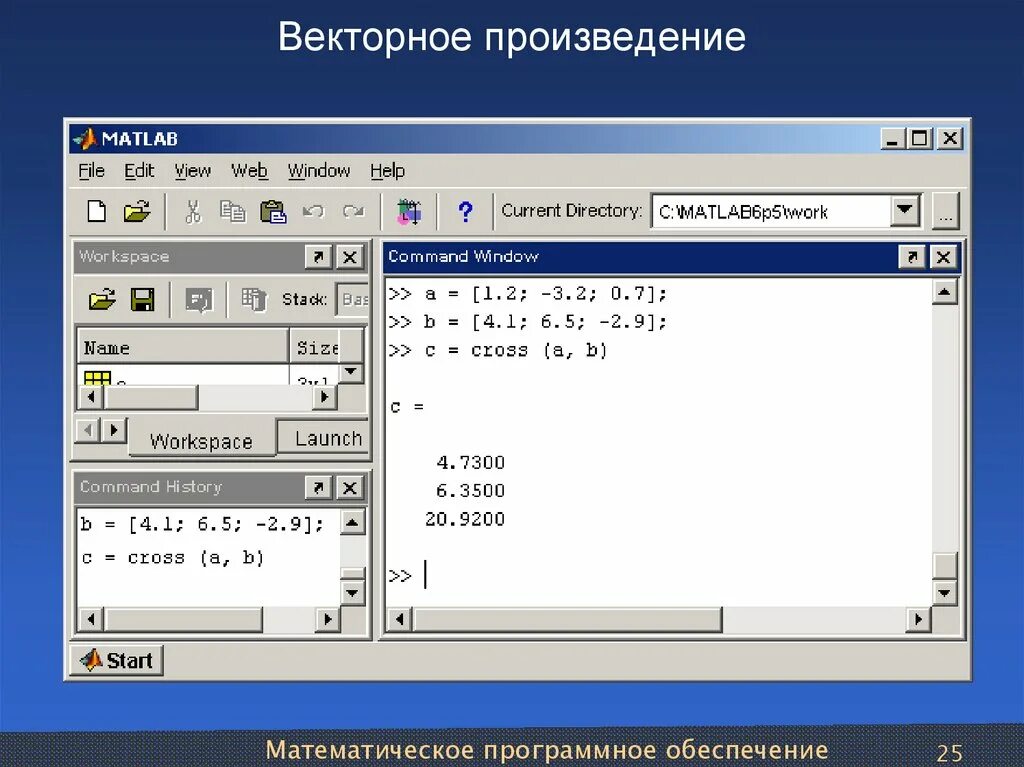Click the Workspace panel Load data folder icon

click(102, 300)
